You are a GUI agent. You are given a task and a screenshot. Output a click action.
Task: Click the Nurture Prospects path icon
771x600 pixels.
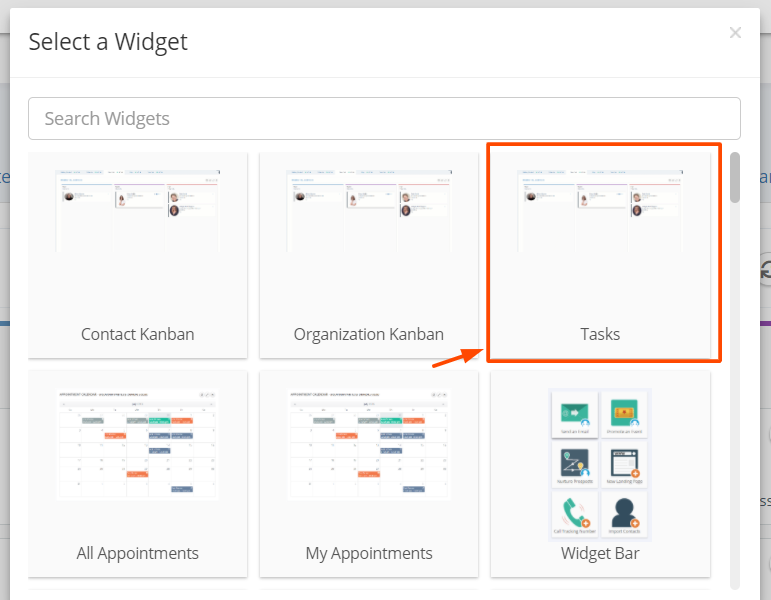(574, 463)
